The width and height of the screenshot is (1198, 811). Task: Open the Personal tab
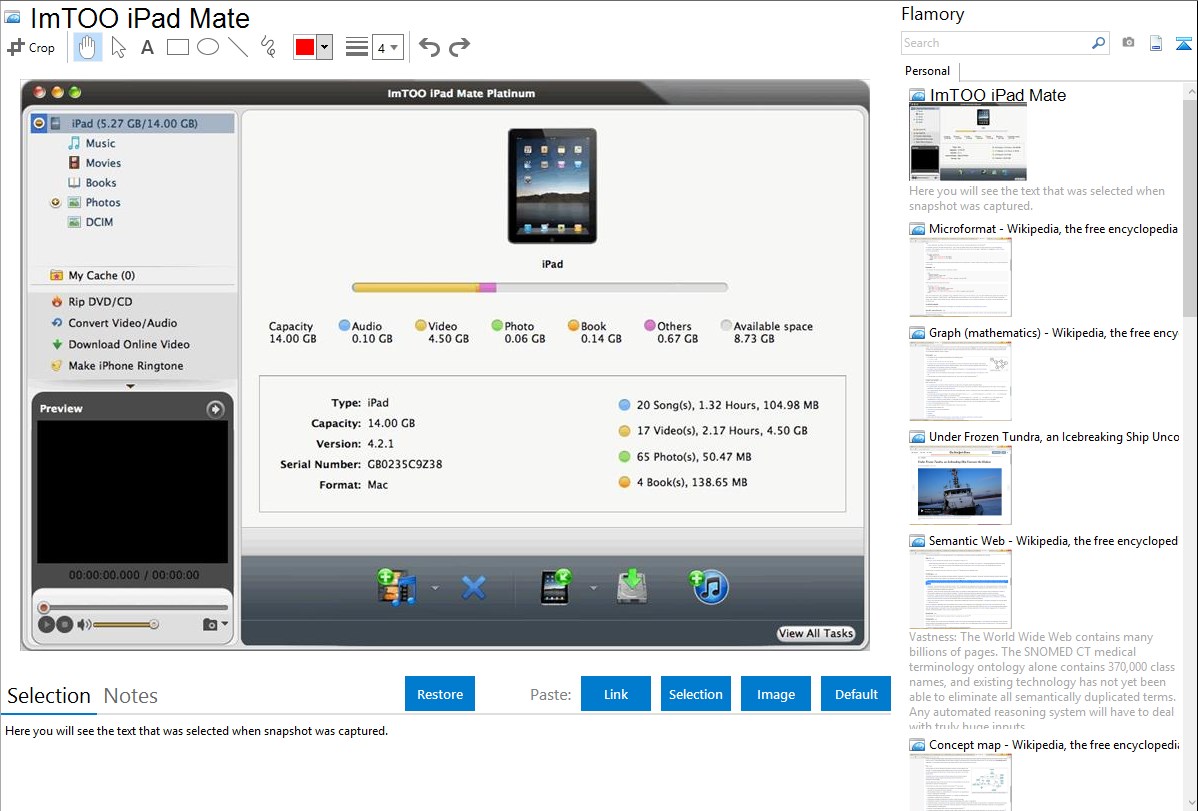click(x=927, y=71)
